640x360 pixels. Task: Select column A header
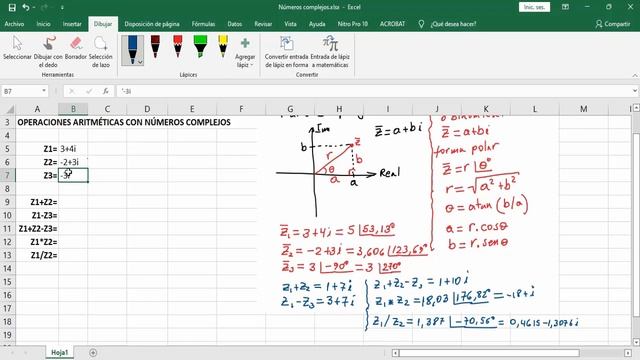[37, 109]
